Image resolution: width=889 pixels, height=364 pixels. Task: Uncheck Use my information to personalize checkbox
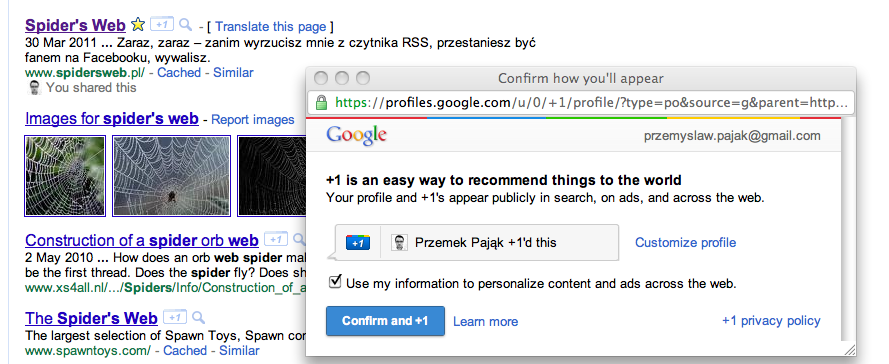(335, 282)
